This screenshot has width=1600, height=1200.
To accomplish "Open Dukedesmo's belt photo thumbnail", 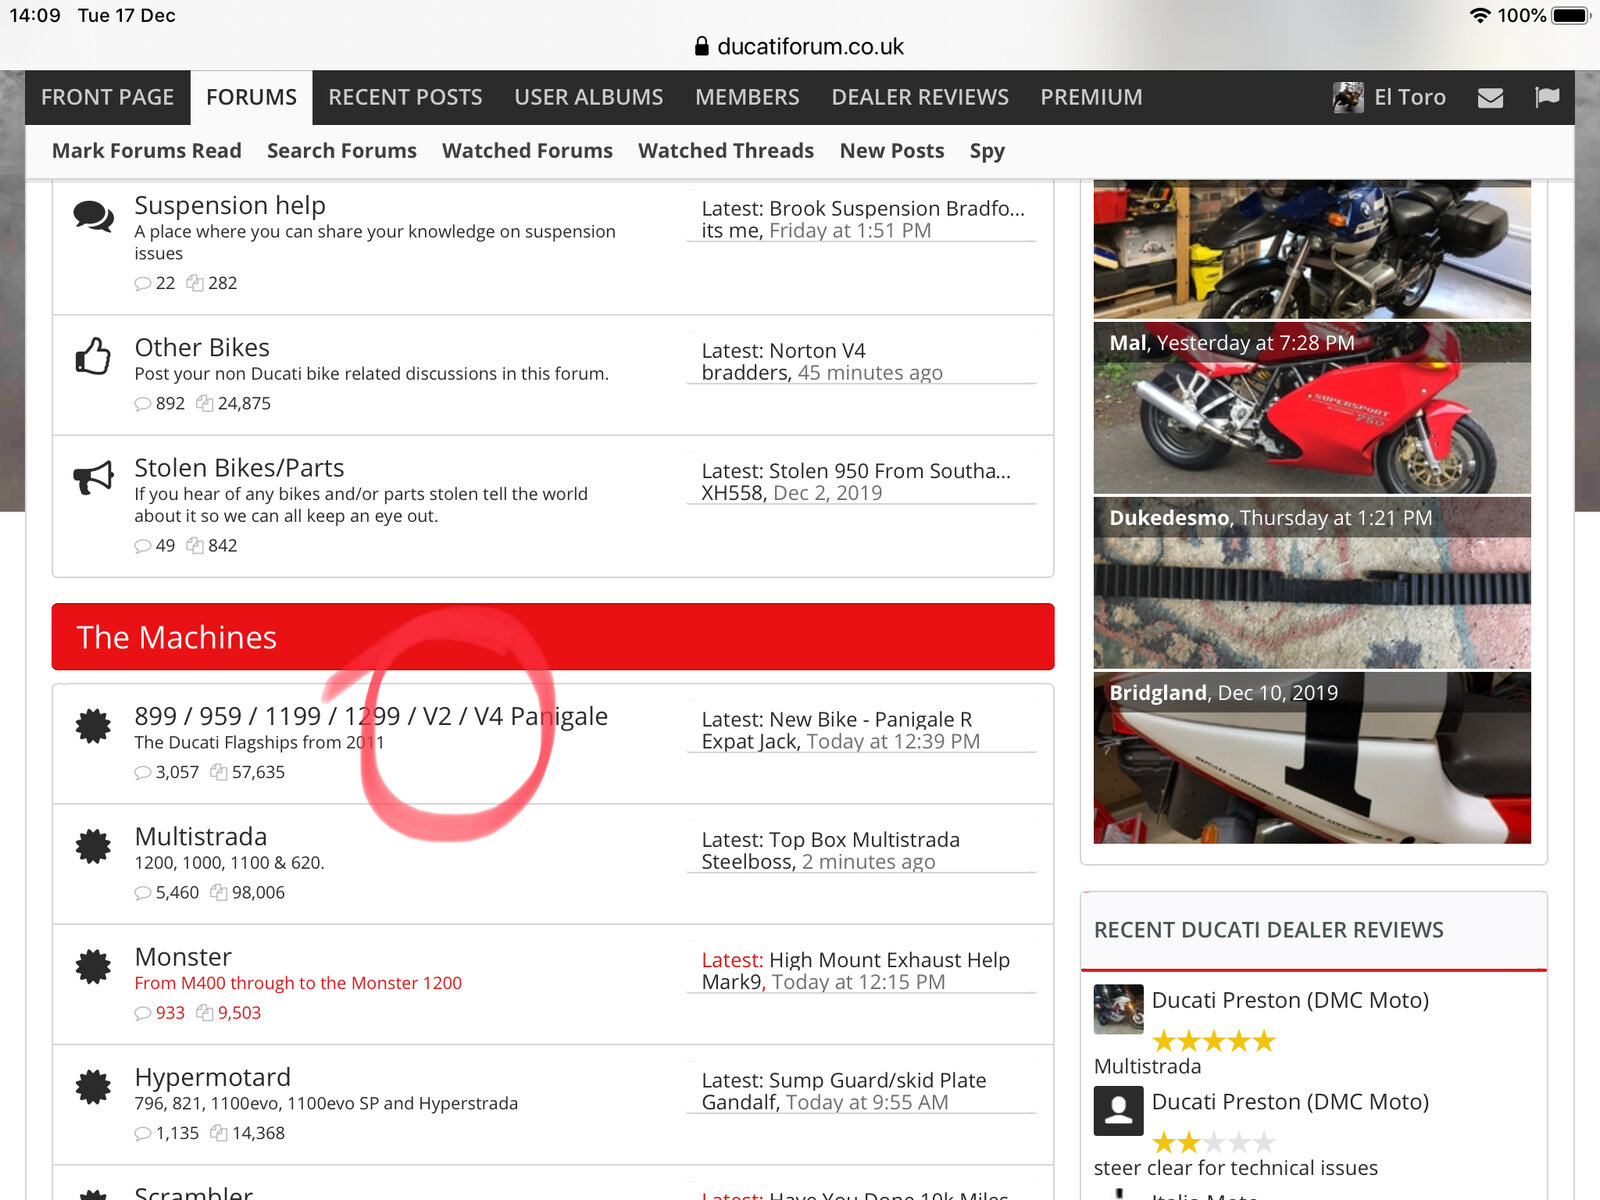I will pos(1312,583).
